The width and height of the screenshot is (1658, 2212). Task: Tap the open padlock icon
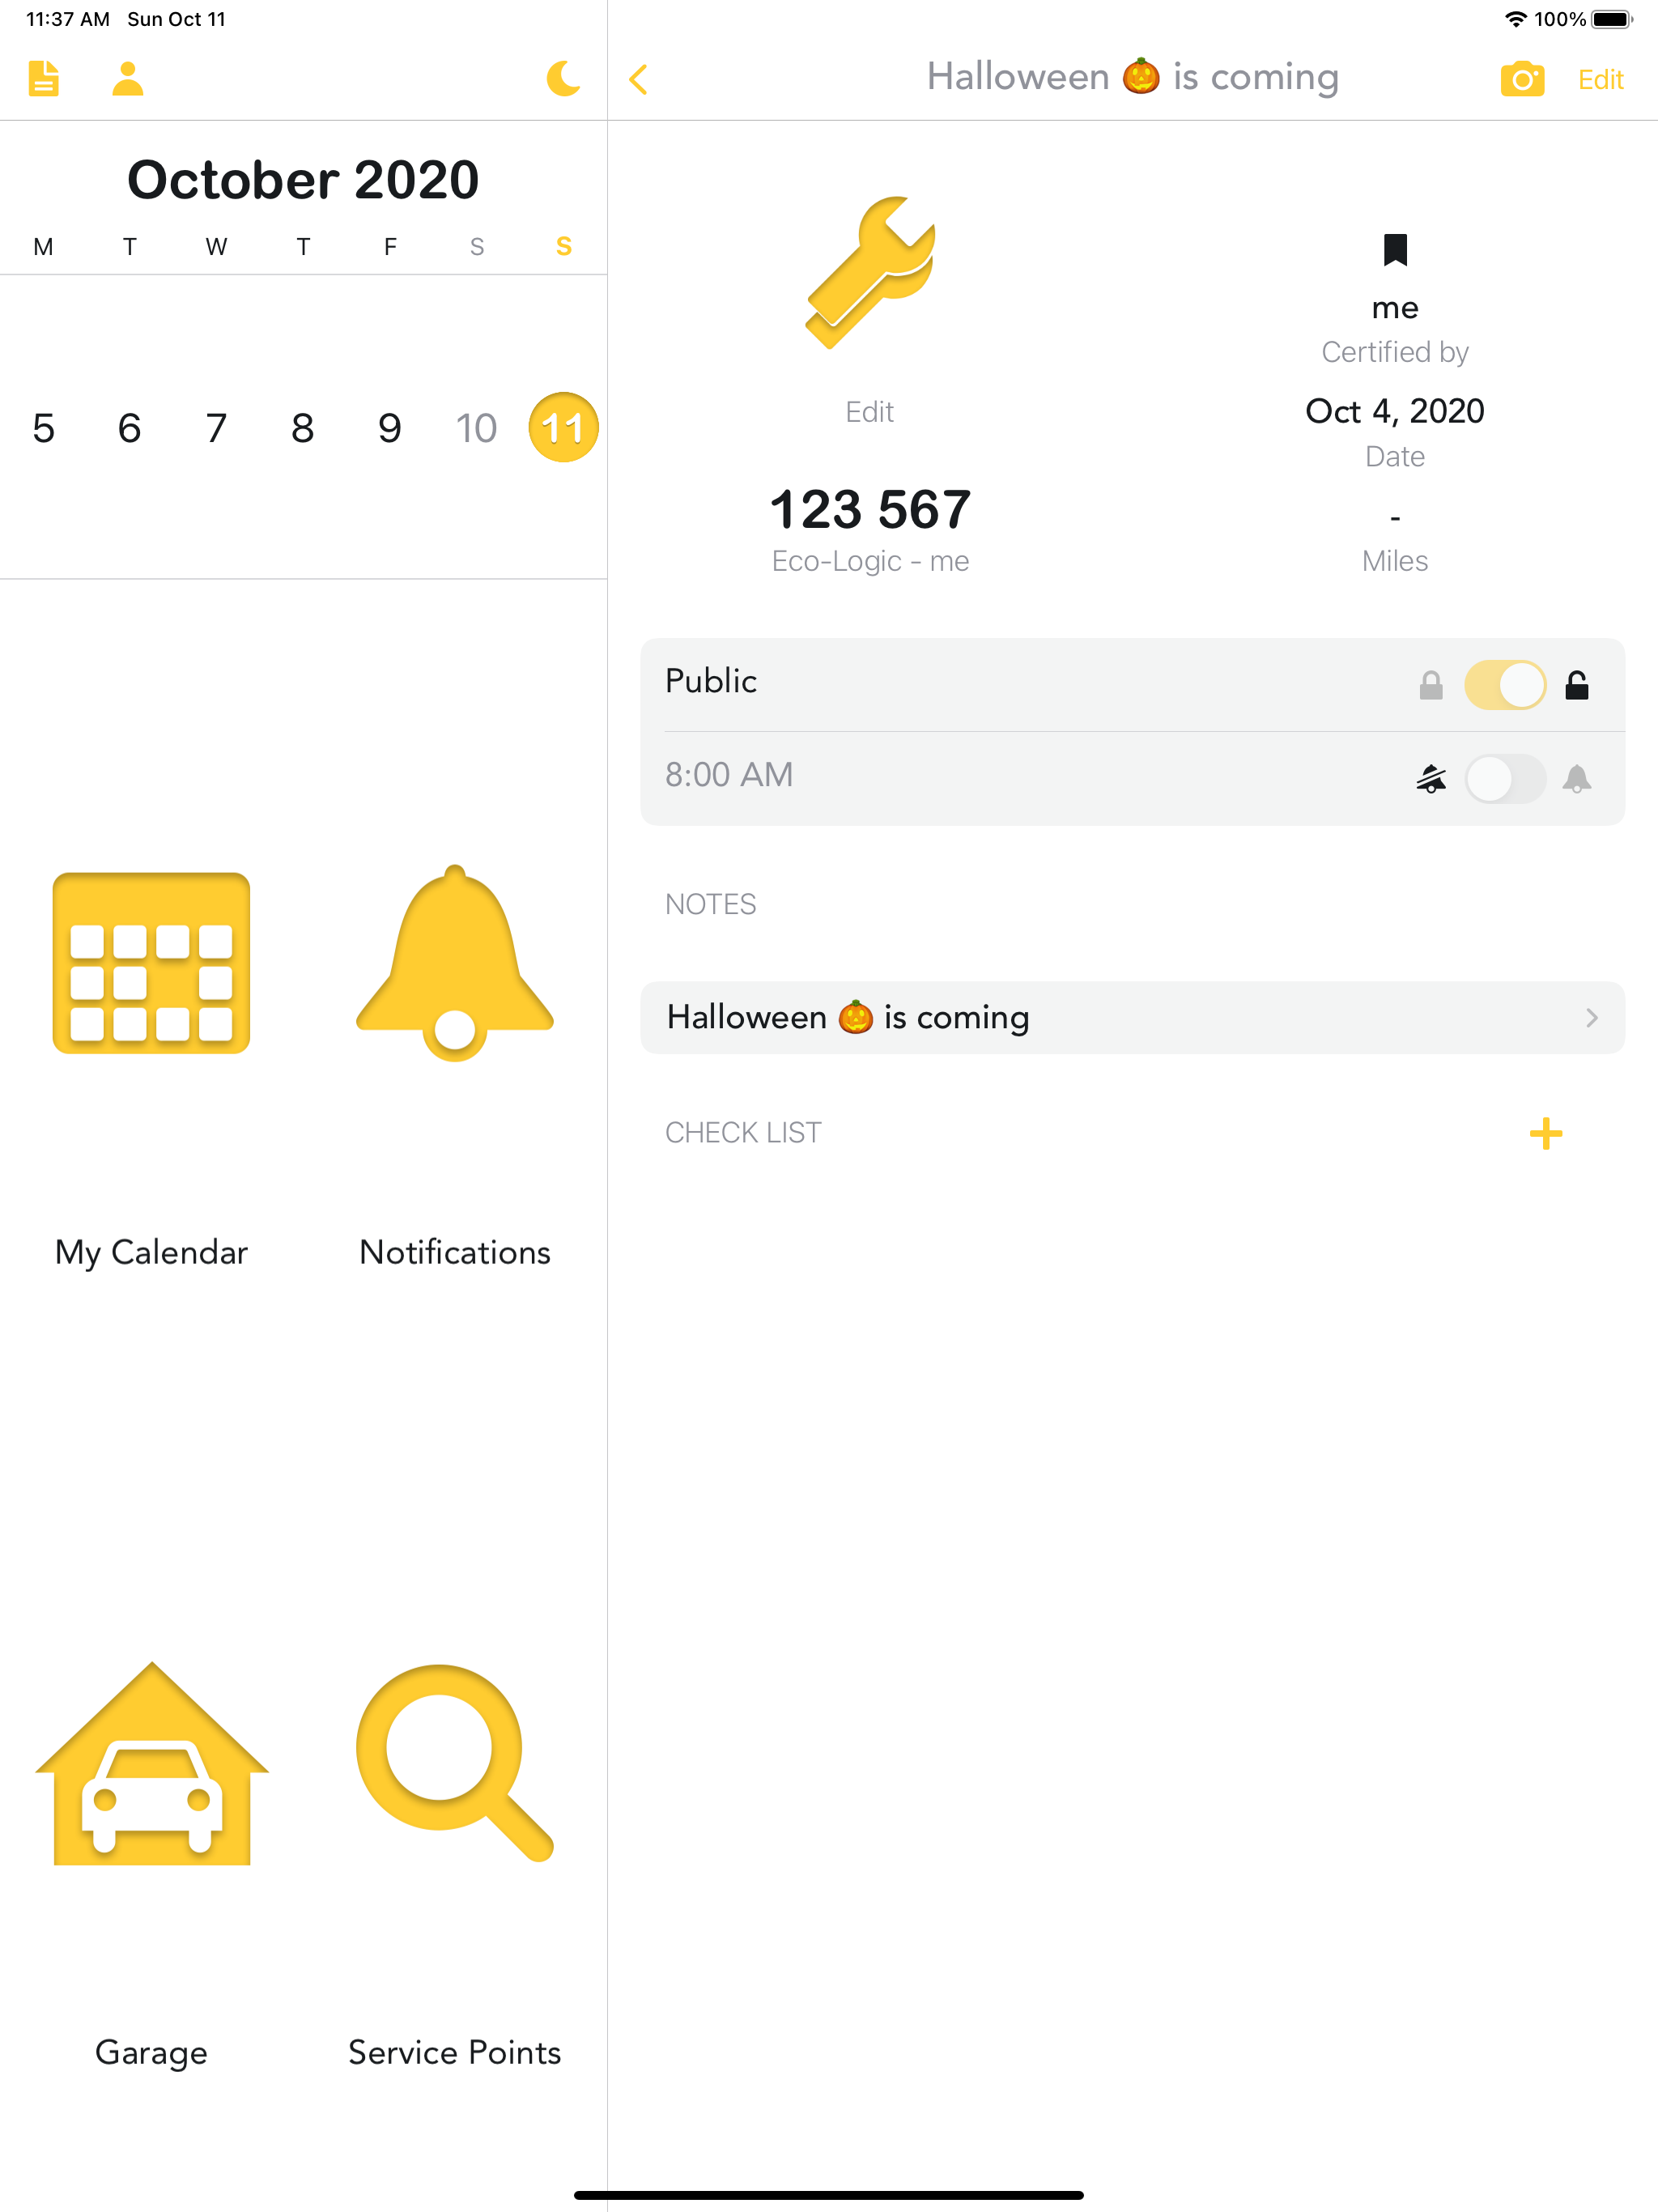point(1577,685)
